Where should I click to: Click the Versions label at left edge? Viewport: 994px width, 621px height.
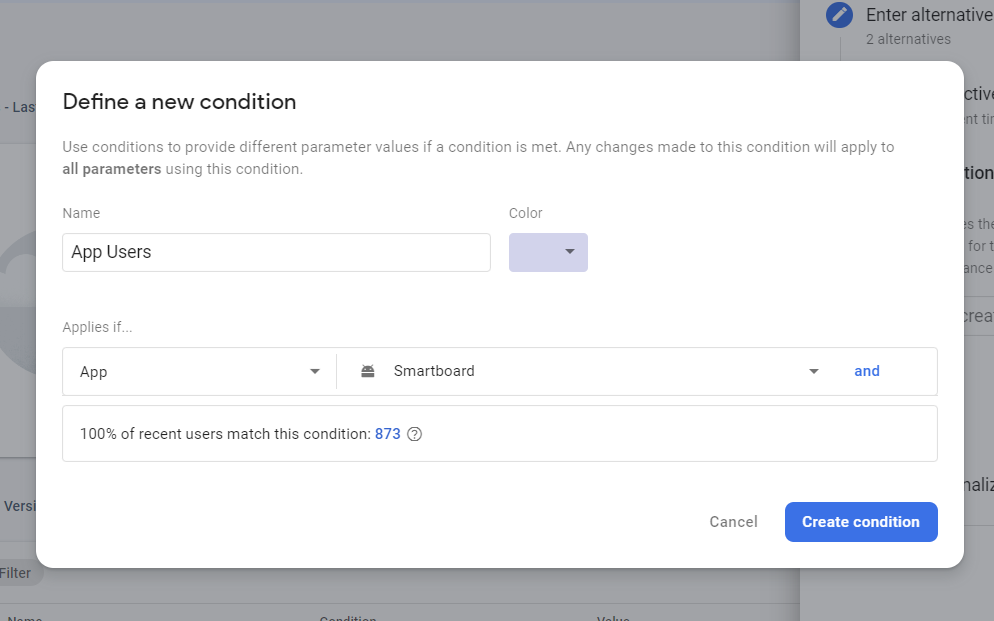tap(22, 506)
